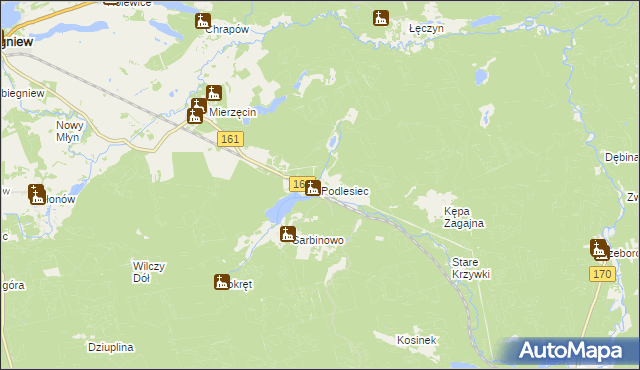Click the Dziuplina place label
This screenshot has width=640, height=370.
tap(111, 348)
